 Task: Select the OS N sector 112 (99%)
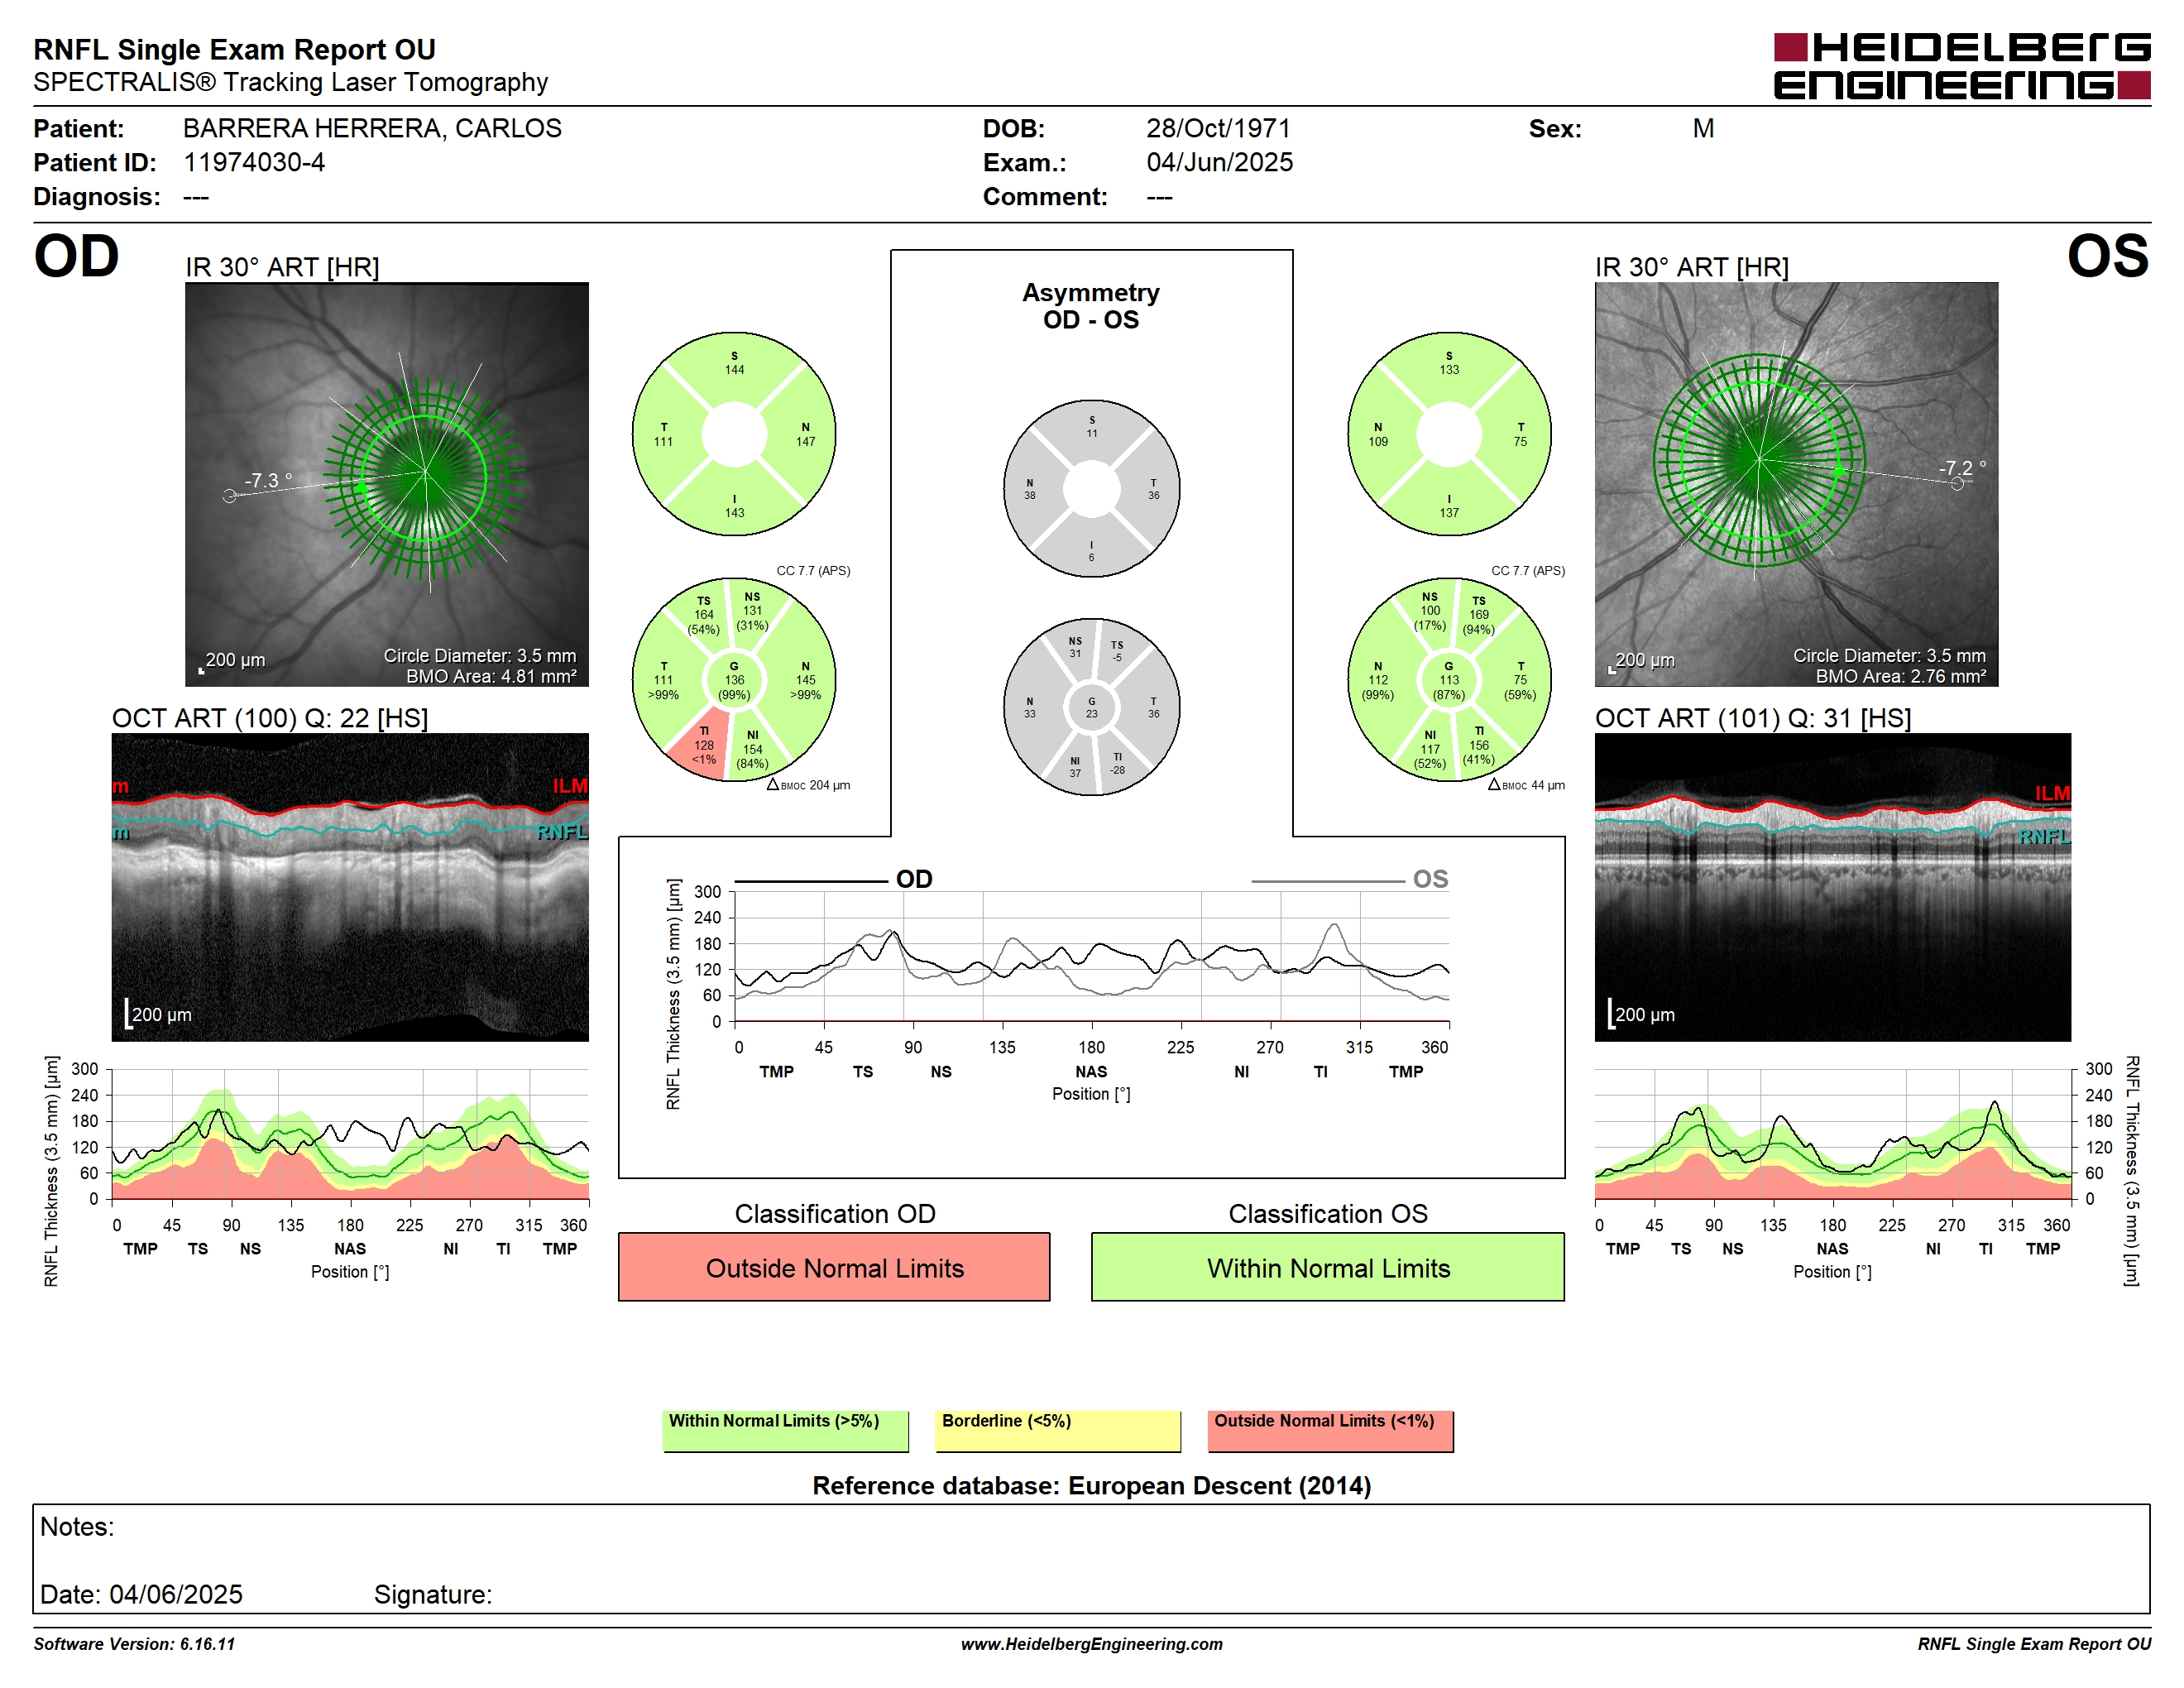coord(1378,680)
